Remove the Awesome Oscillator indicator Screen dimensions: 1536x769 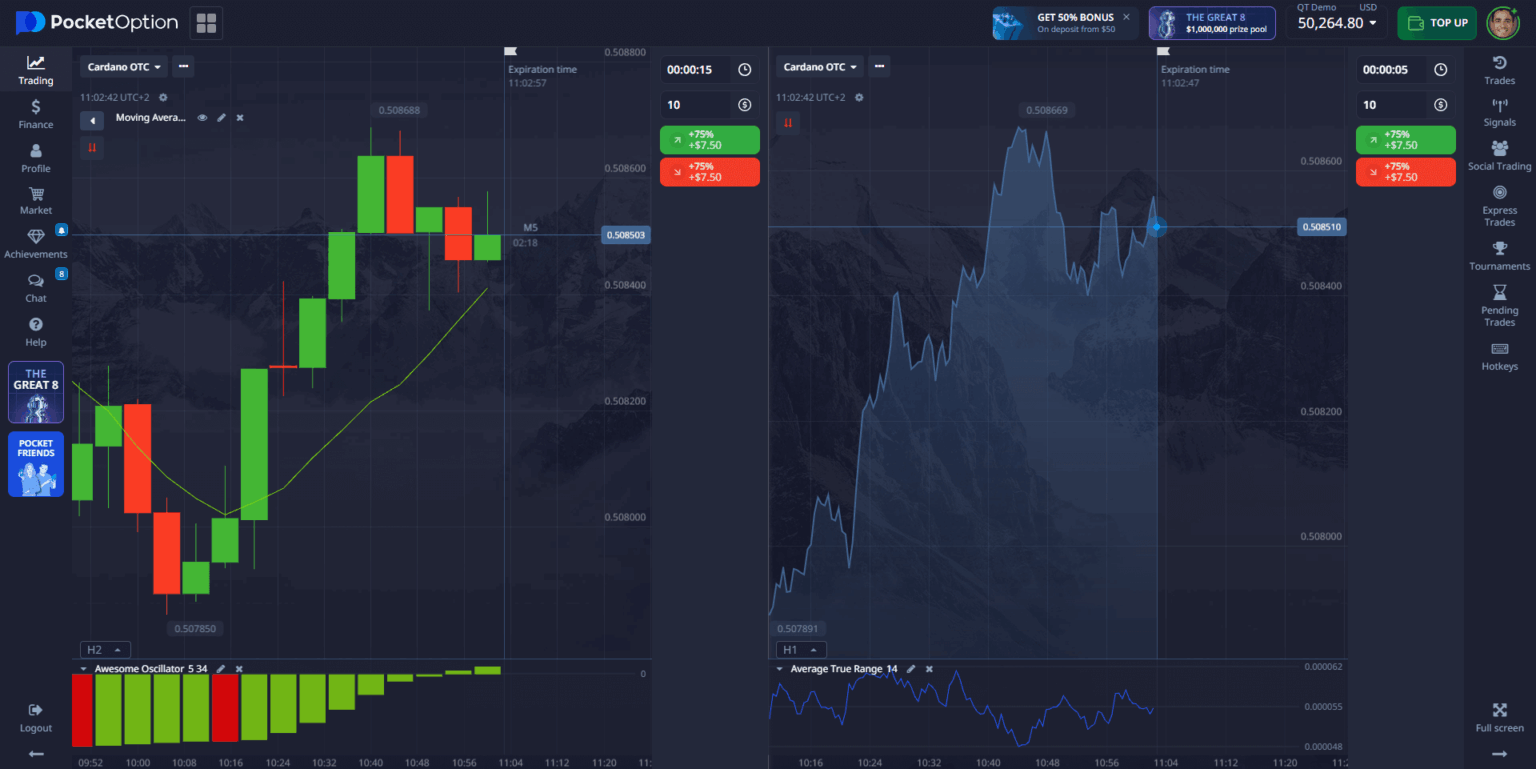[238, 668]
